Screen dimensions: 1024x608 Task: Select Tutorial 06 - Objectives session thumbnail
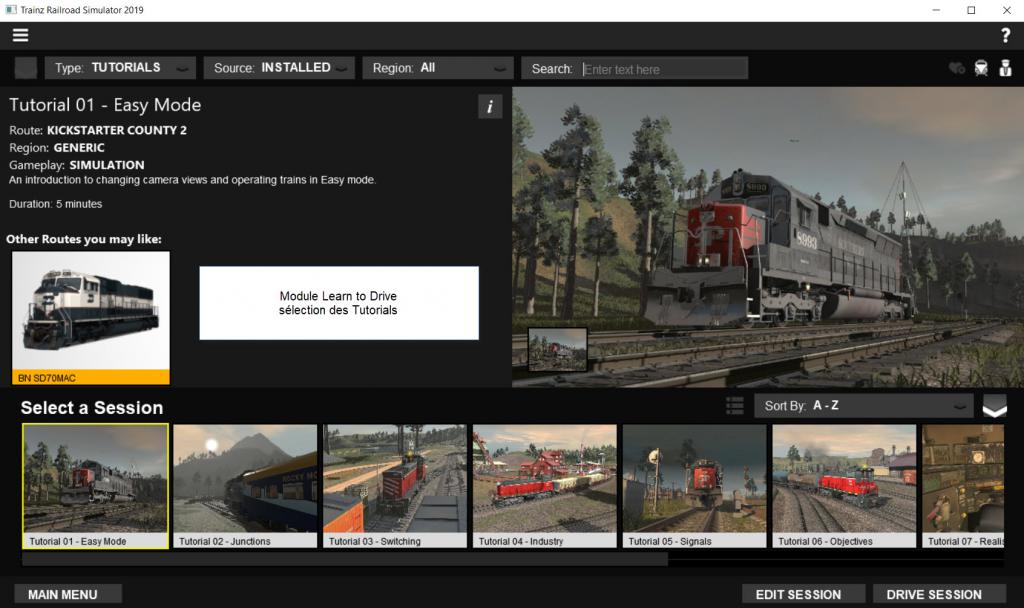point(844,486)
